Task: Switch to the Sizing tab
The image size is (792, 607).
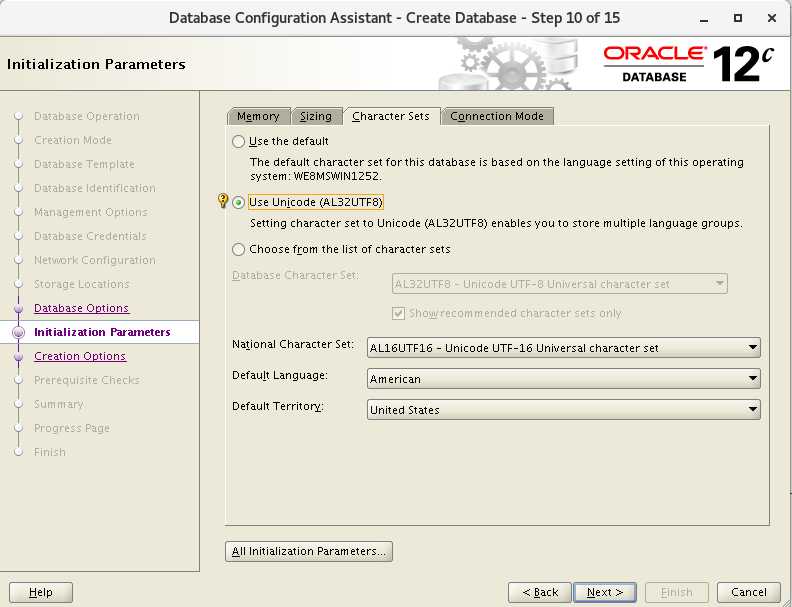Action: 316,116
